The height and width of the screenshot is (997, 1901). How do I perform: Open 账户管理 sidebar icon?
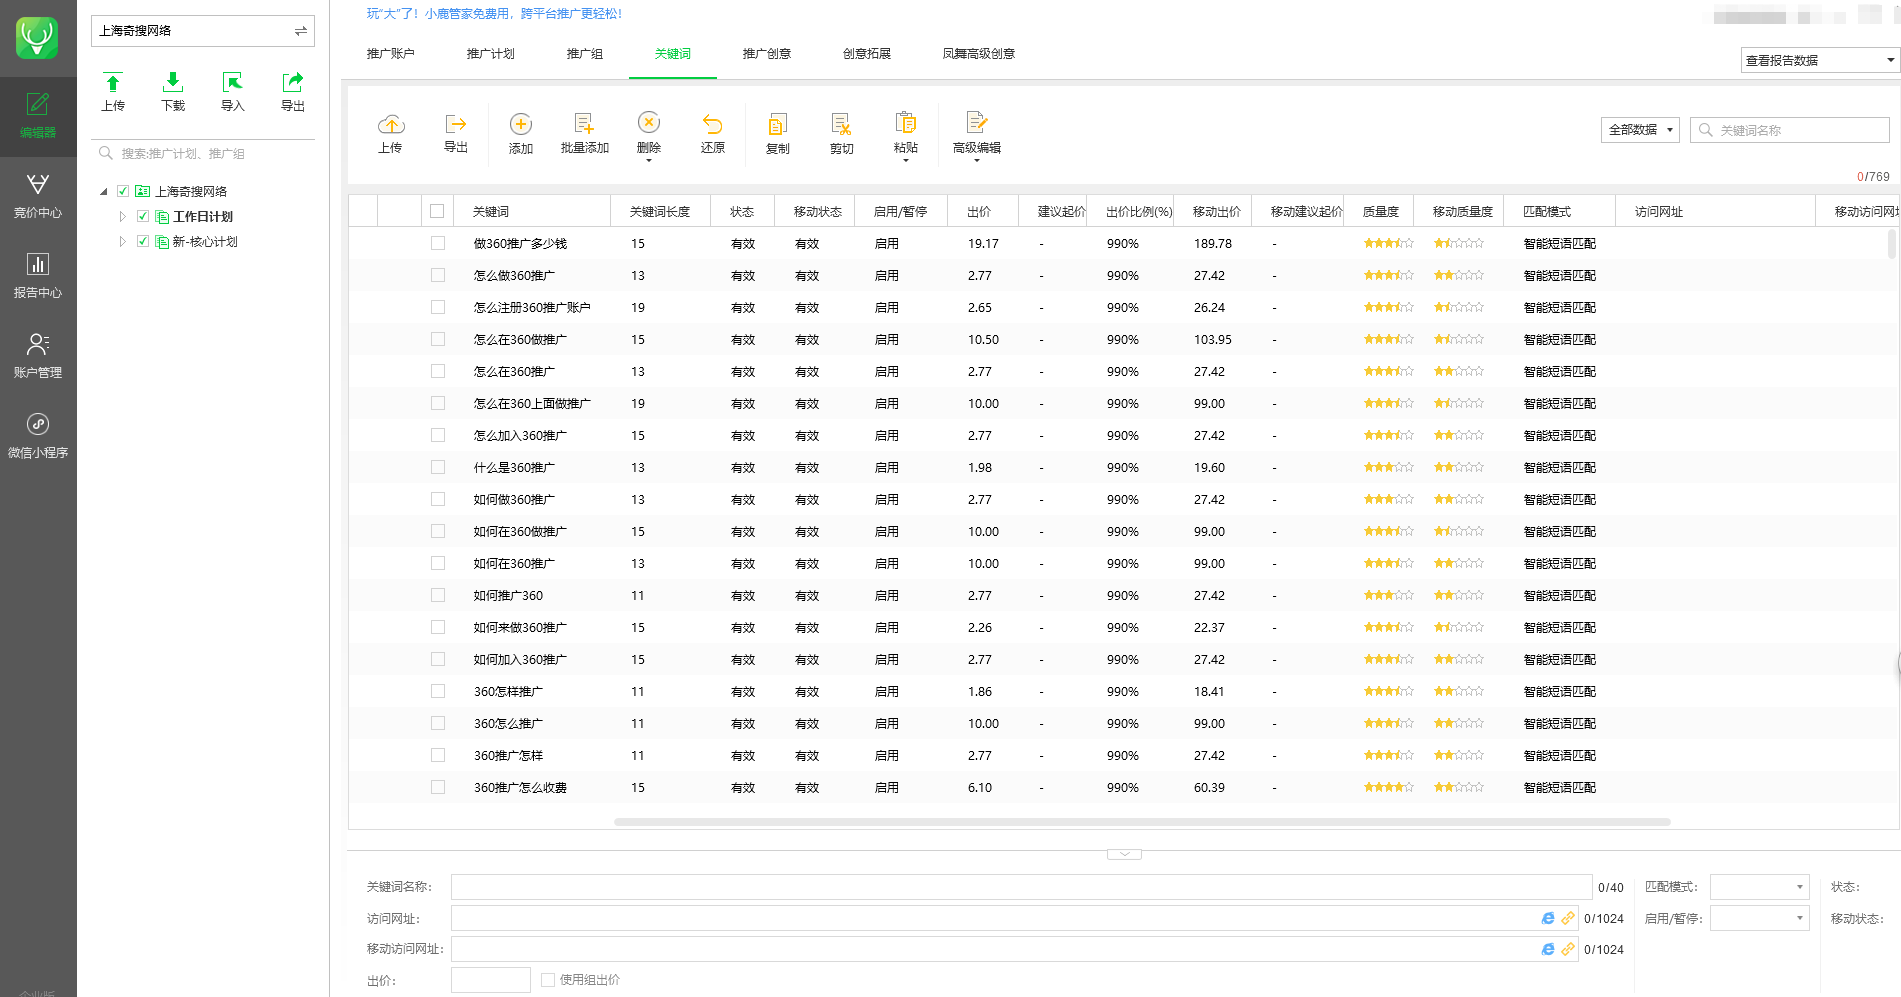38,356
